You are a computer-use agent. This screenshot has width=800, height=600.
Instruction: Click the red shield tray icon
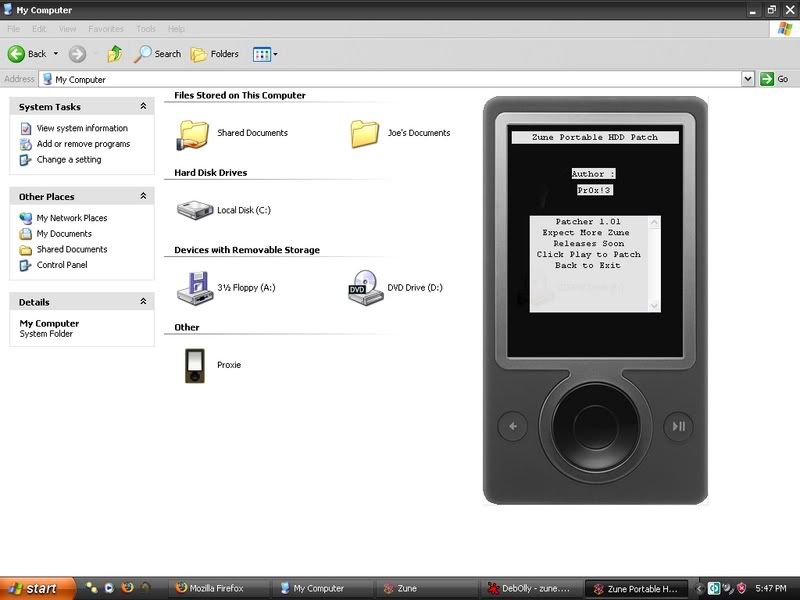[x=741, y=588]
